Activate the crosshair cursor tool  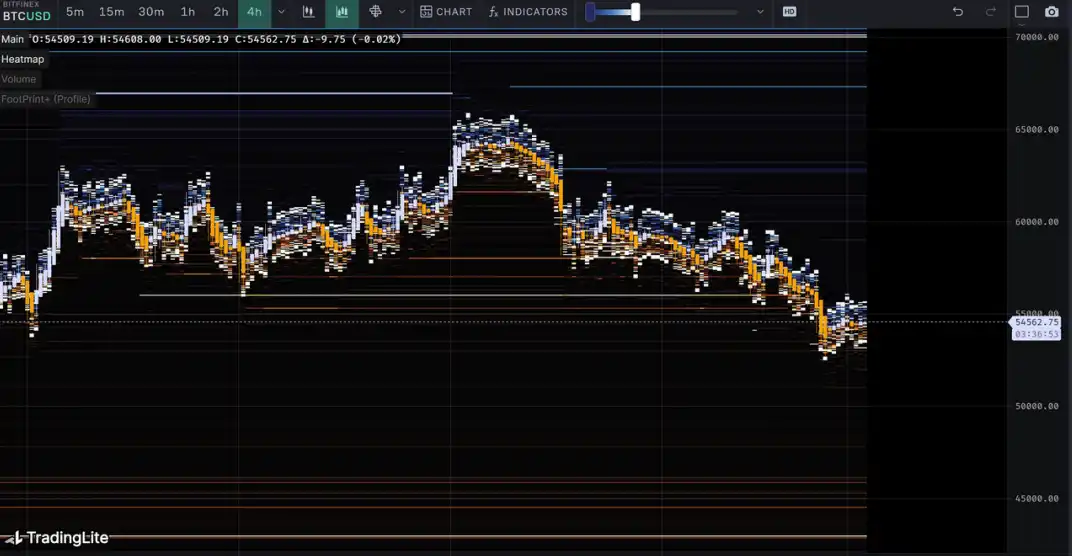pos(376,12)
